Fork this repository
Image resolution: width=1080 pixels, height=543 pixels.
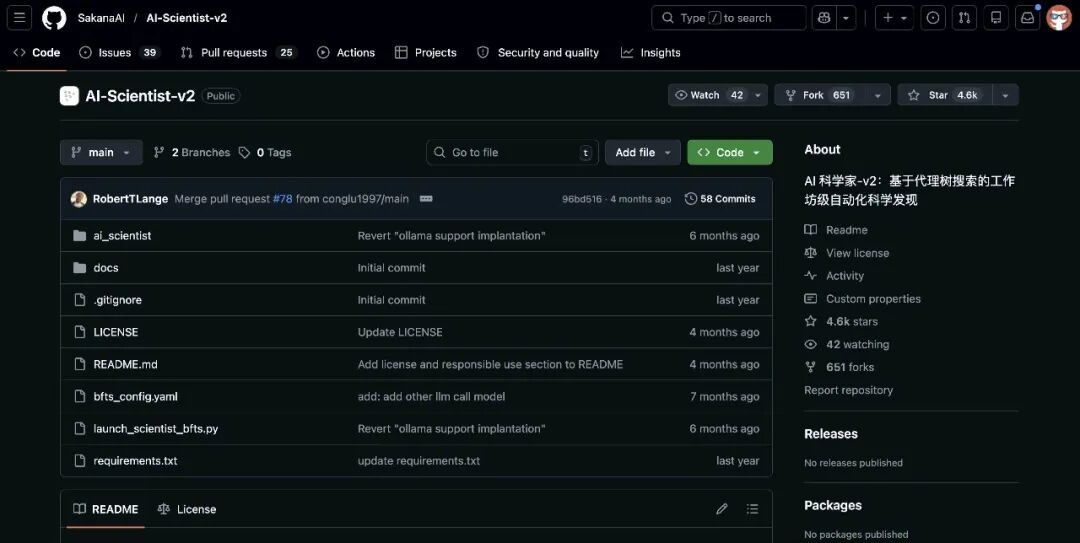coord(820,95)
